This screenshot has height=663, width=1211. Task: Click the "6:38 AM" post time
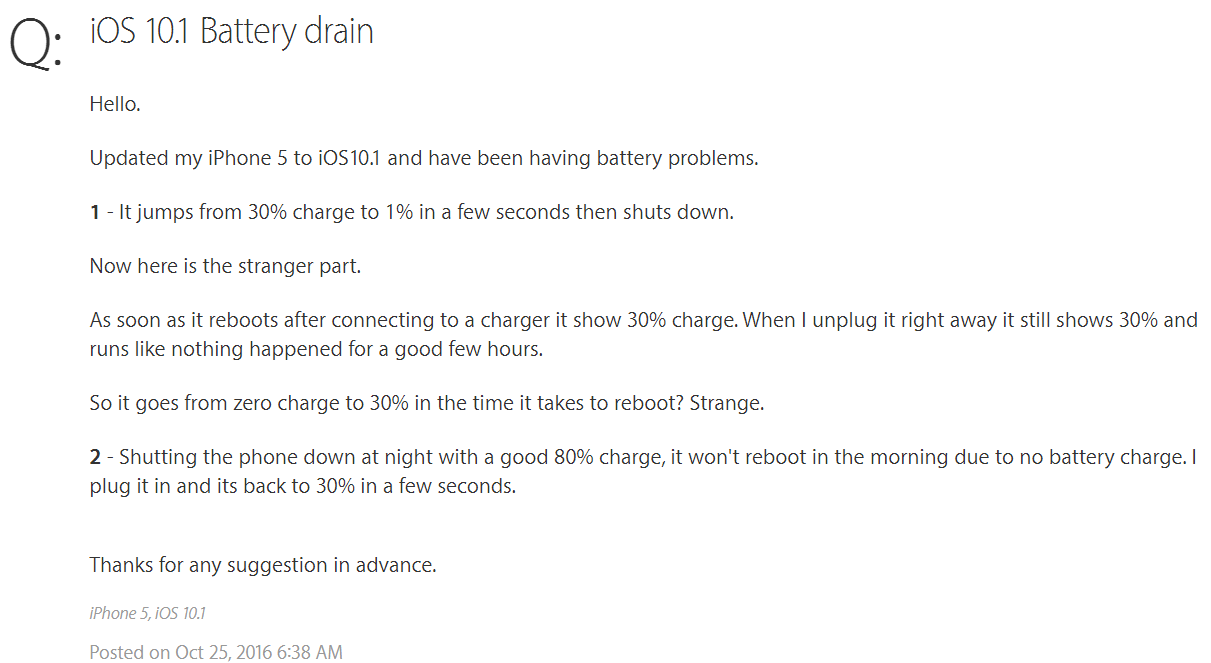click(315, 652)
